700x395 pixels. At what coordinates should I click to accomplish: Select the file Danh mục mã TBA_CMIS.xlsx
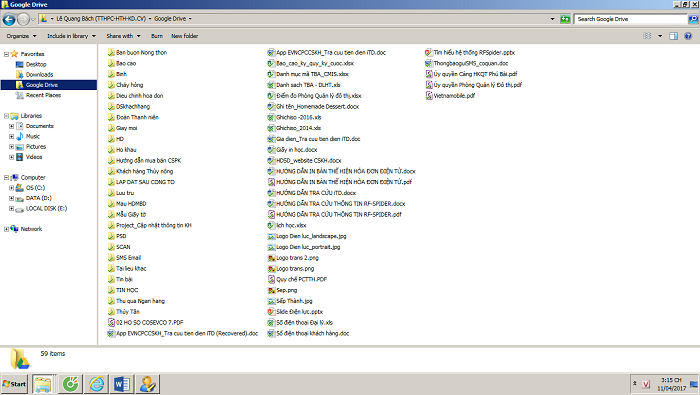tap(312, 74)
